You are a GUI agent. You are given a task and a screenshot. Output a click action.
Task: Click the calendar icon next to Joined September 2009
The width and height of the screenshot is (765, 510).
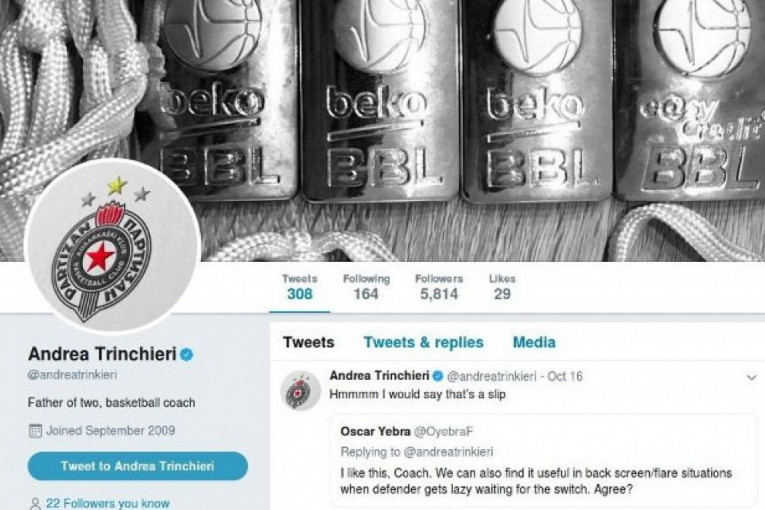click(x=35, y=431)
